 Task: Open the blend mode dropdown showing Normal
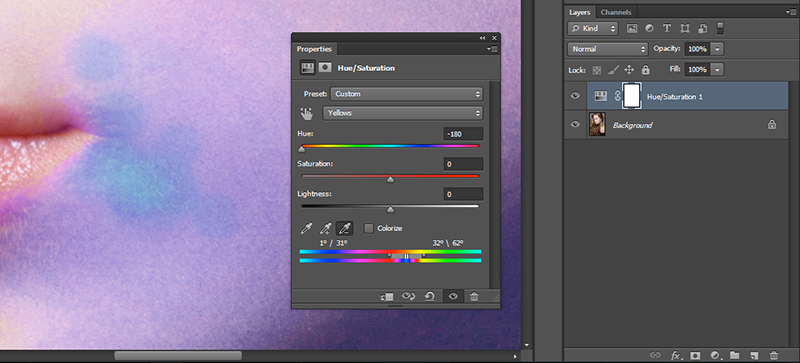608,49
